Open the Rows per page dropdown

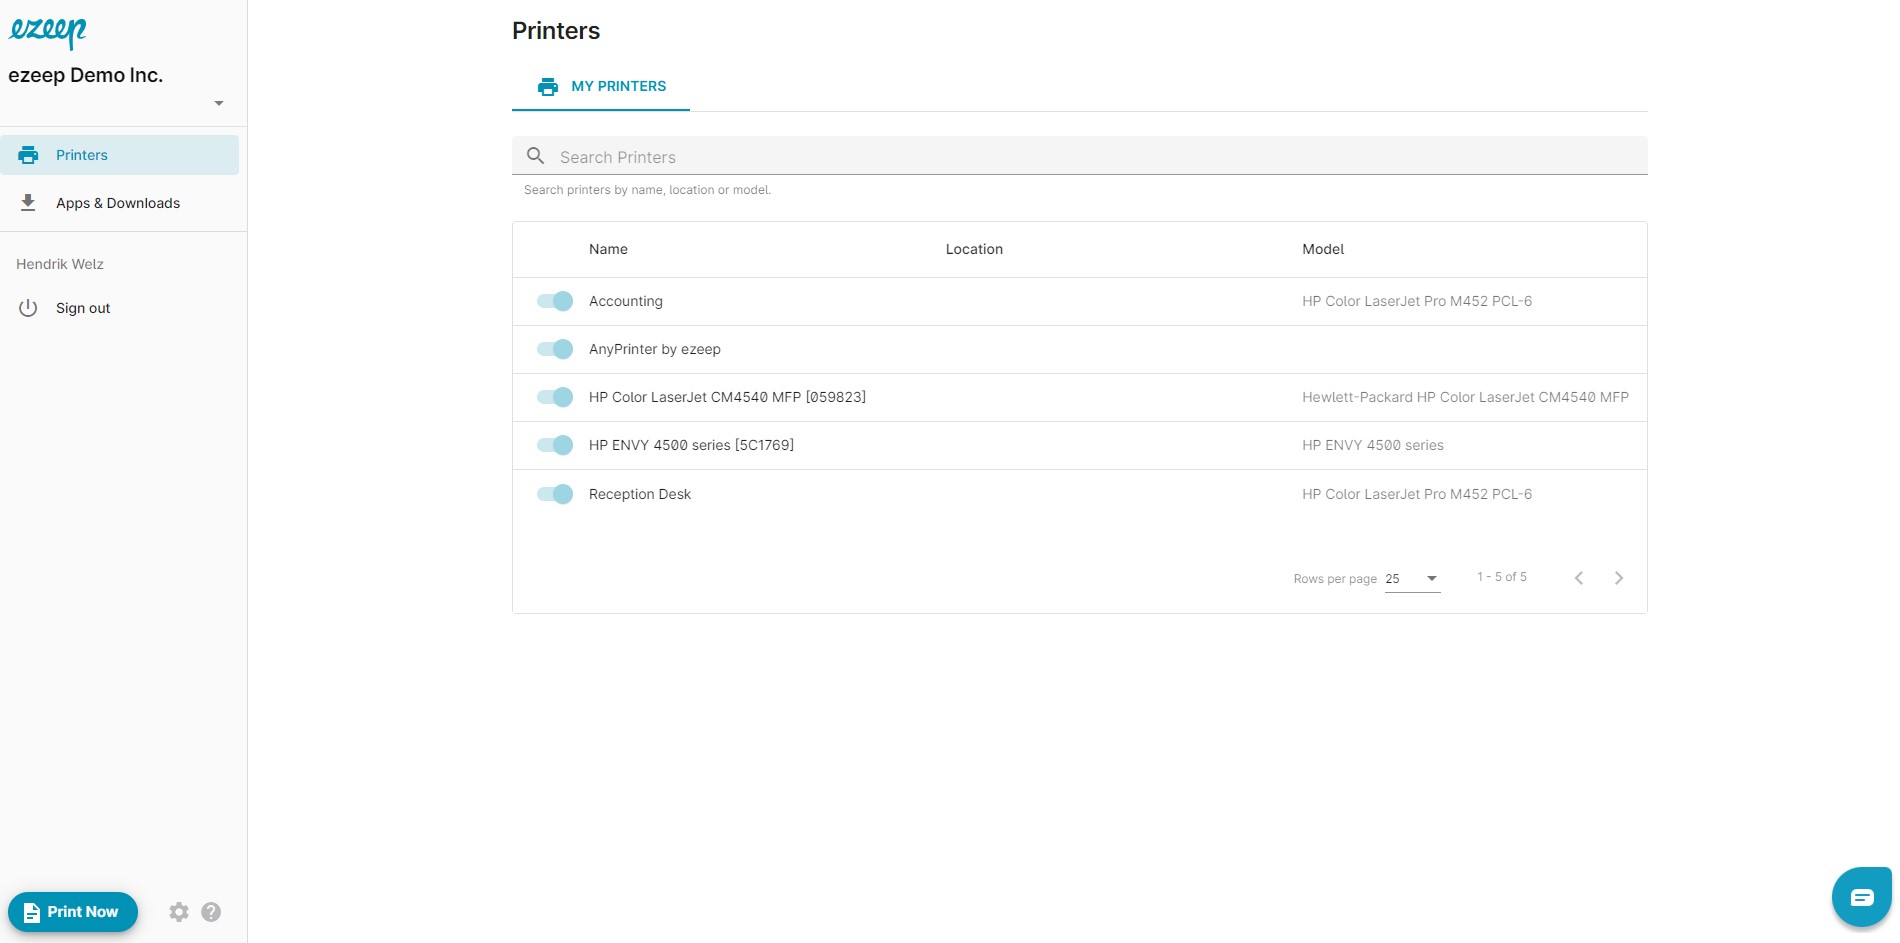coord(1412,579)
